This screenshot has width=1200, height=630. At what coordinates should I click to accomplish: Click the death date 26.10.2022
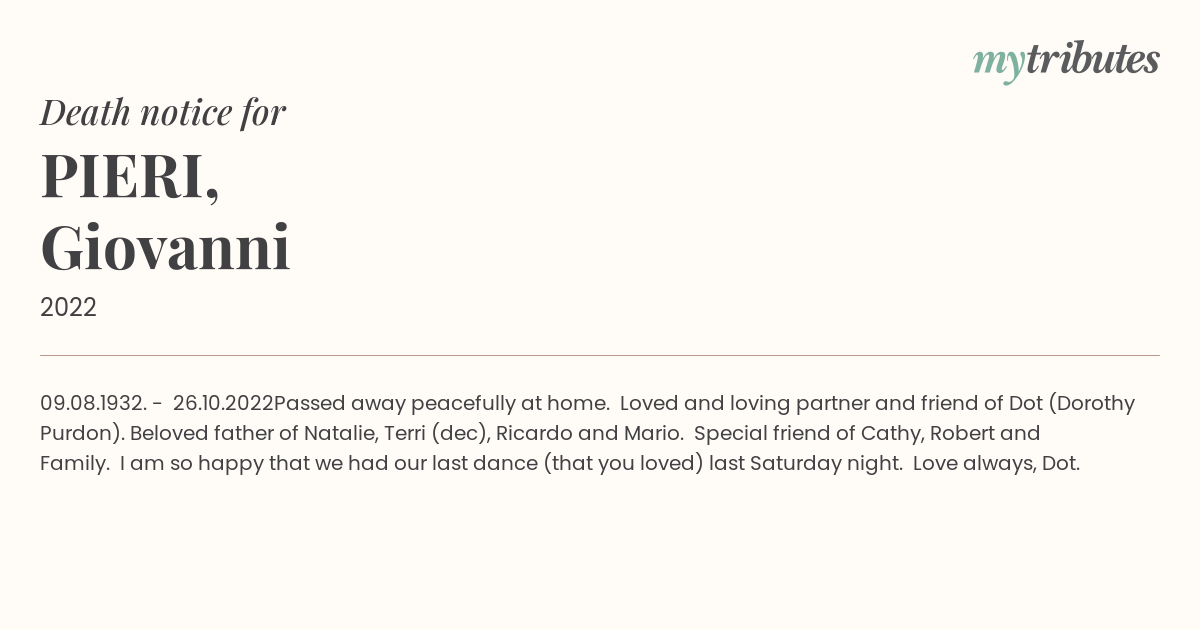(223, 403)
